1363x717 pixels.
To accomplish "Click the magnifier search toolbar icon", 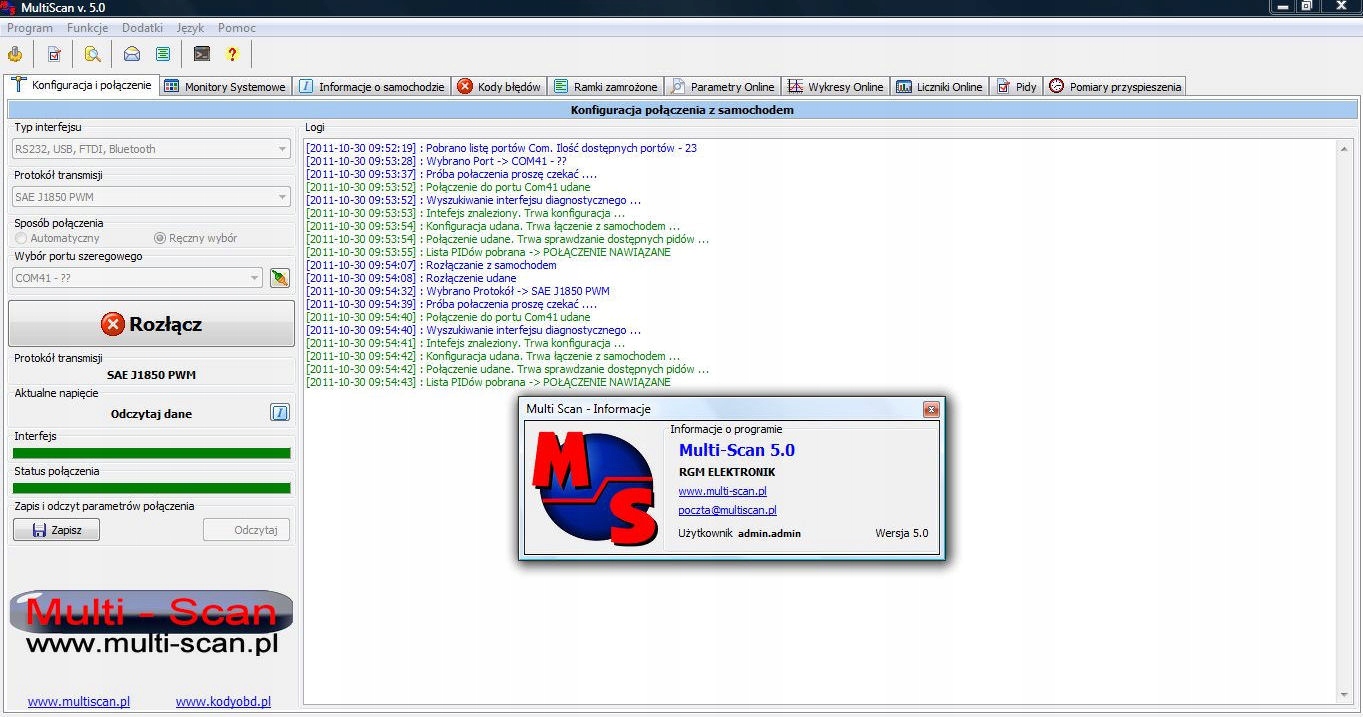I will [93, 54].
